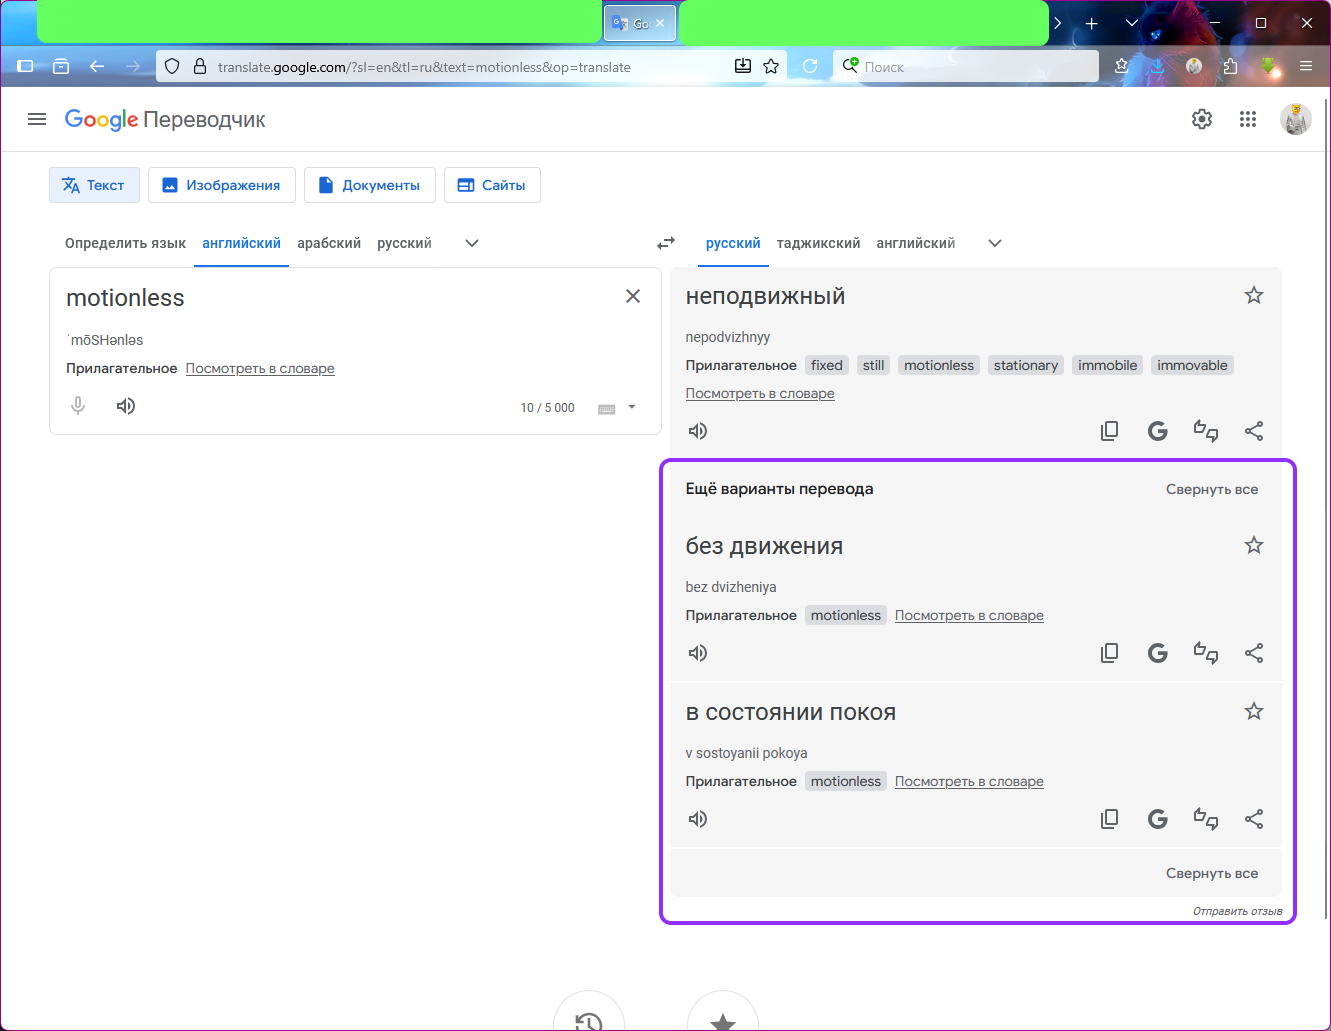The width and height of the screenshot is (1331, 1031).
Task: Open dictionary link for "без движения"
Action: pos(969,616)
